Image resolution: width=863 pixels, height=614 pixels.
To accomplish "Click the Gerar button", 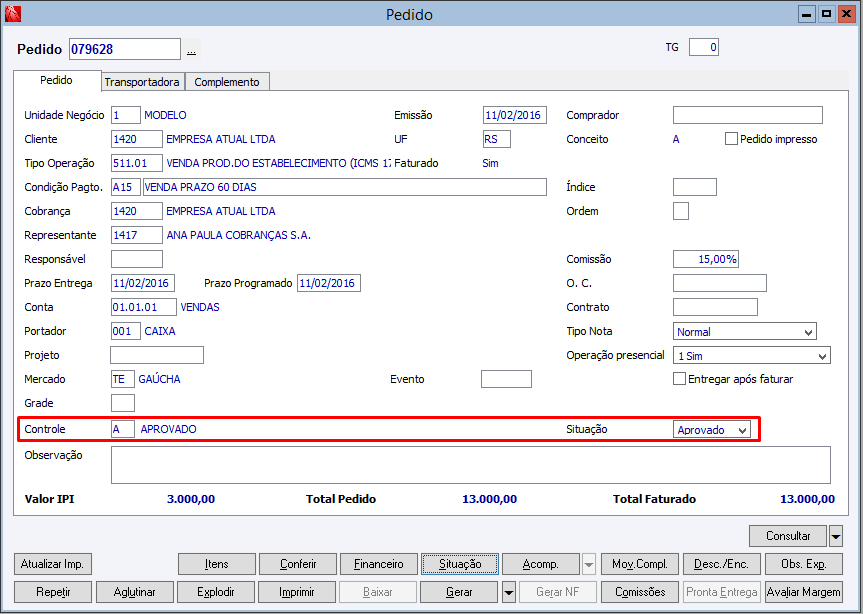I will 459,592.
